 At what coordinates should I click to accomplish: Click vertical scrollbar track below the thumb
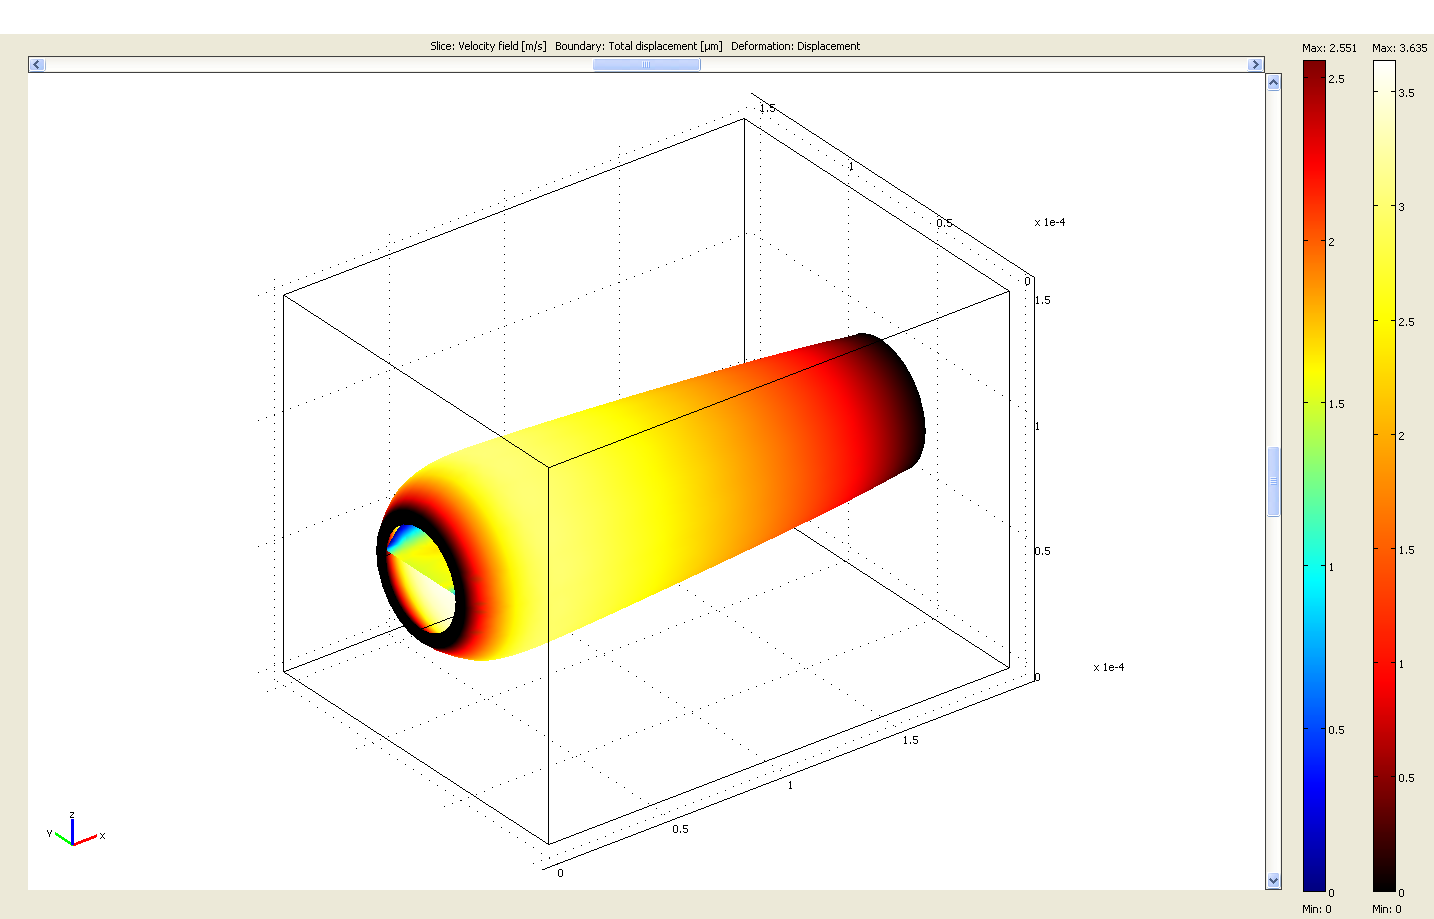[x=1273, y=700]
